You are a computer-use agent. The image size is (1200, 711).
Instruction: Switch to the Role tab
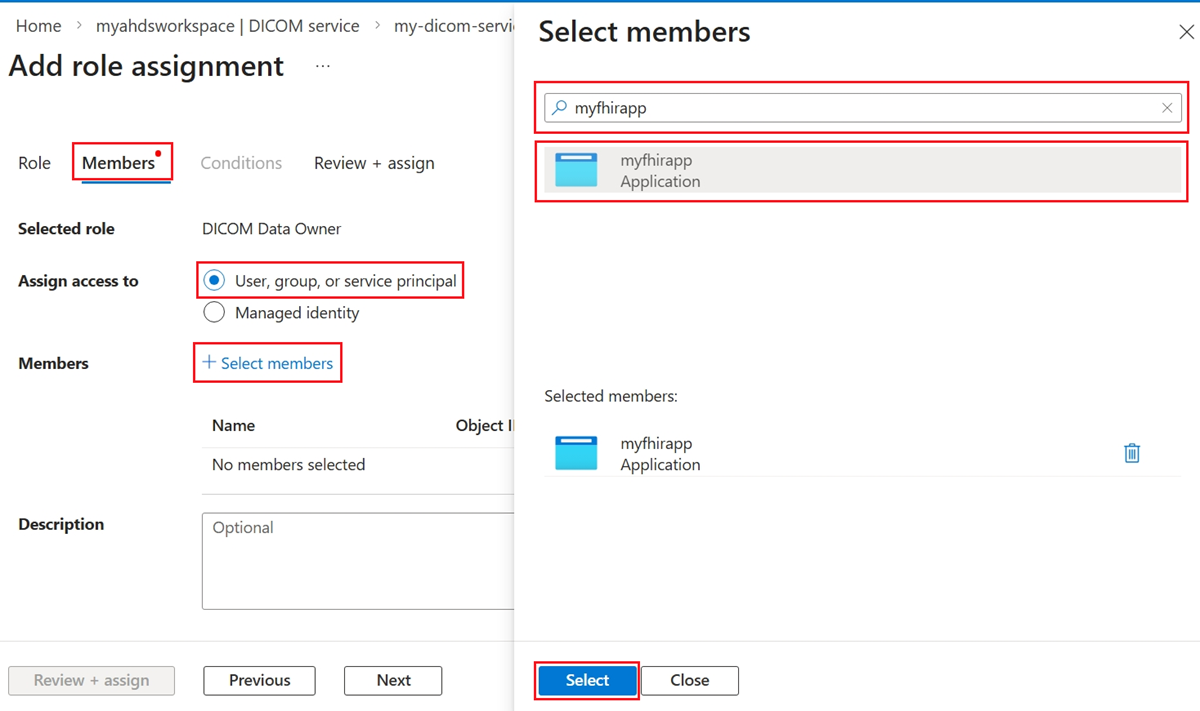pos(34,163)
